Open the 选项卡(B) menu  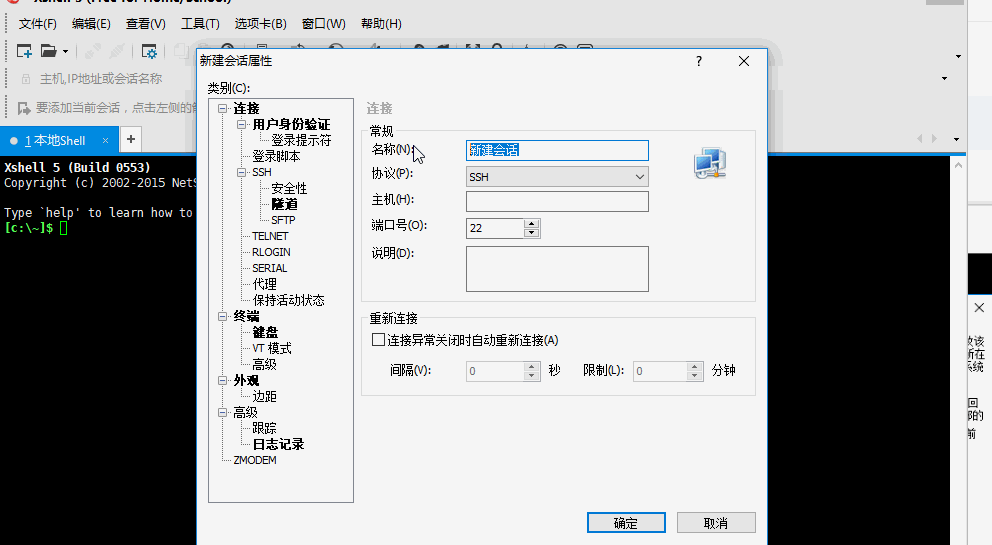pyautogui.click(x=261, y=24)
